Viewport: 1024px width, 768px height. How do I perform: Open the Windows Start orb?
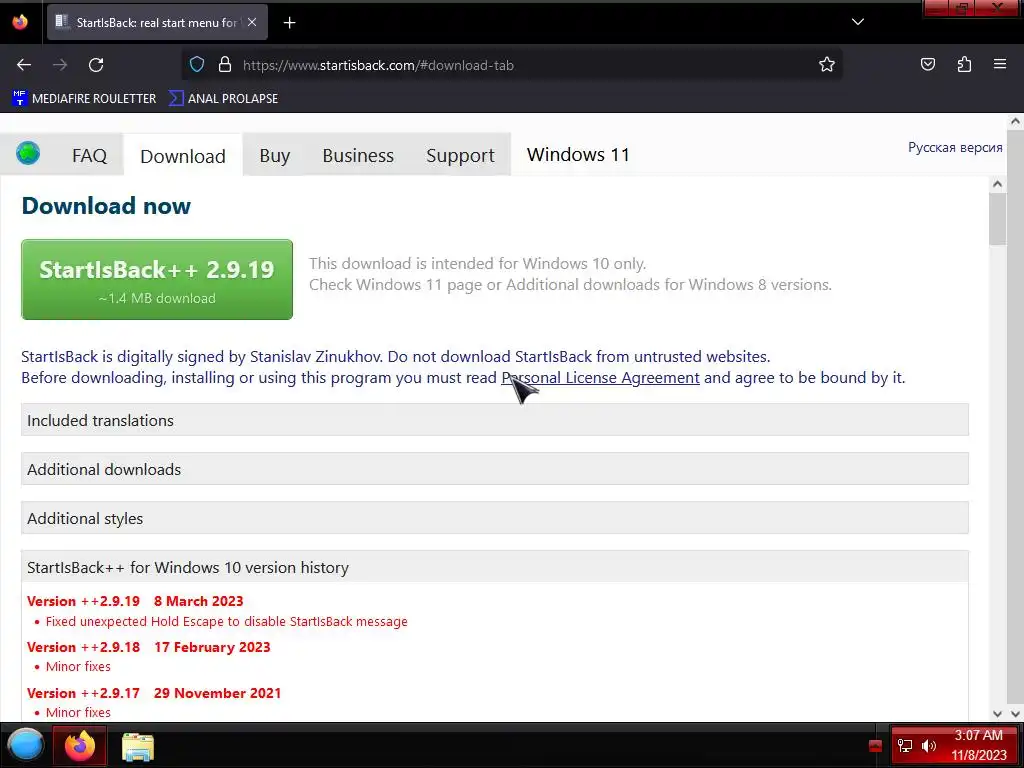[25, 745]
